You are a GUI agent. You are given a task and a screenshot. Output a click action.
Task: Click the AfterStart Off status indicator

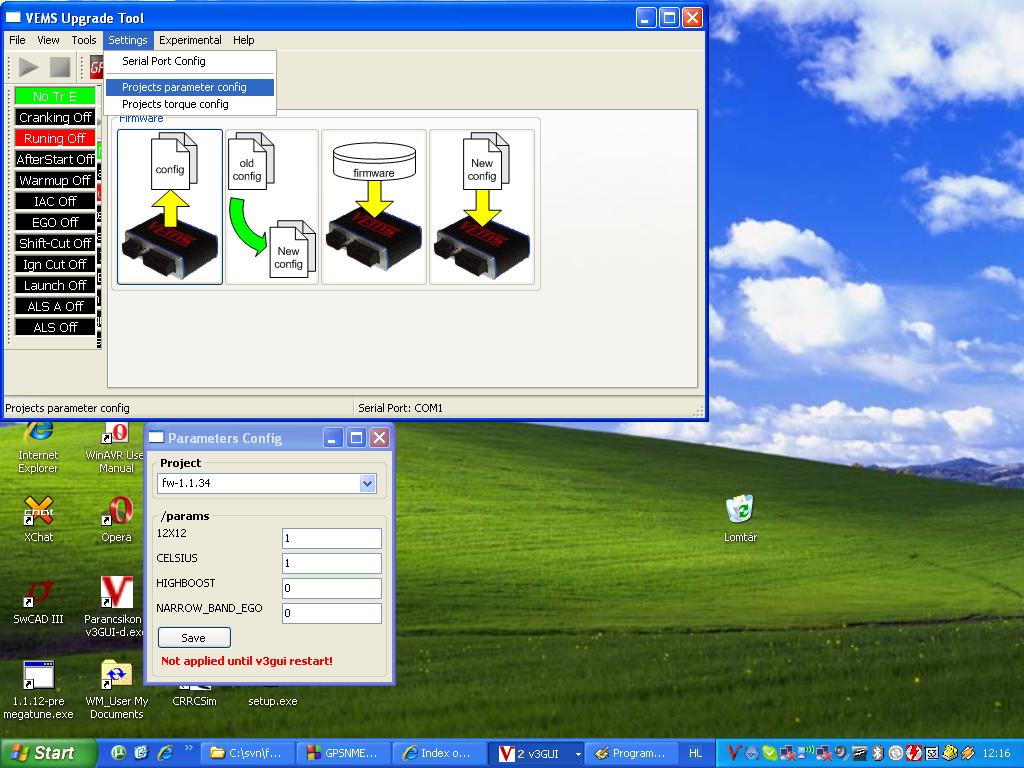click(55, 159)
